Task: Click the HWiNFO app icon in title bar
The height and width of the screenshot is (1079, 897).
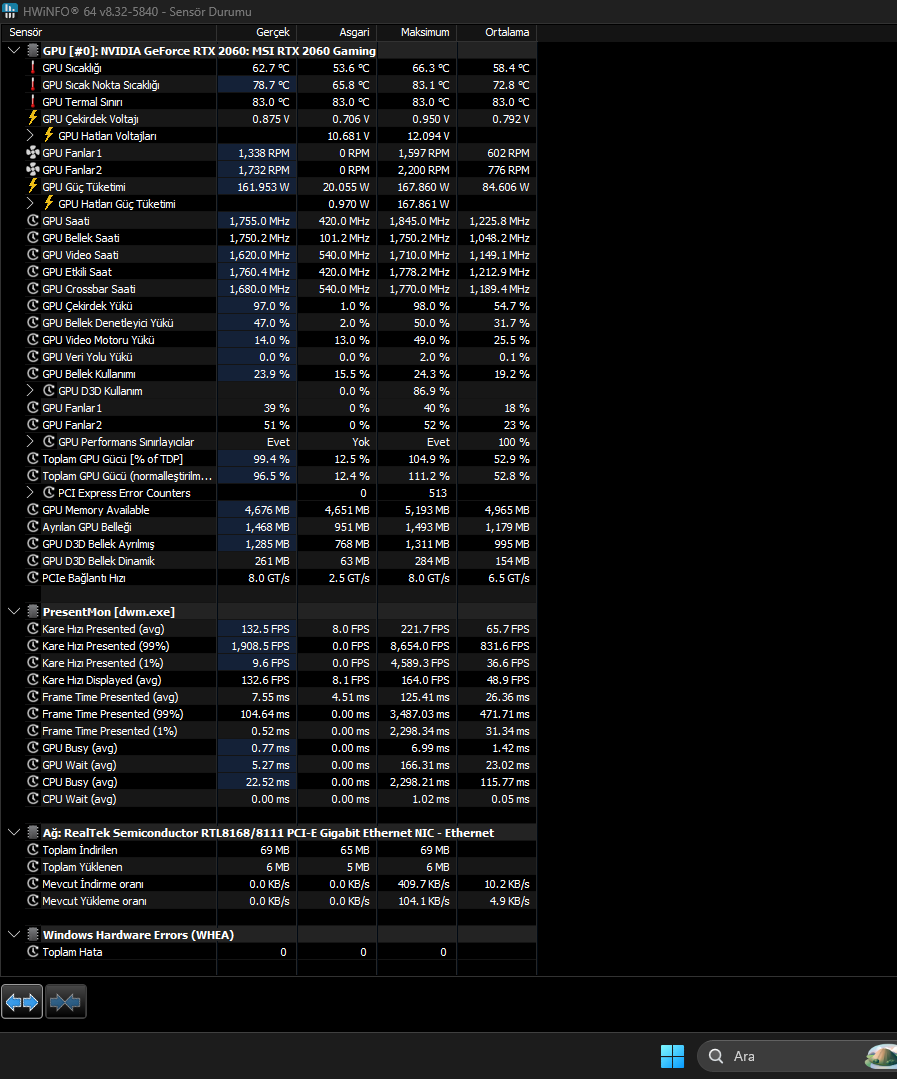Action: [10, 11]
